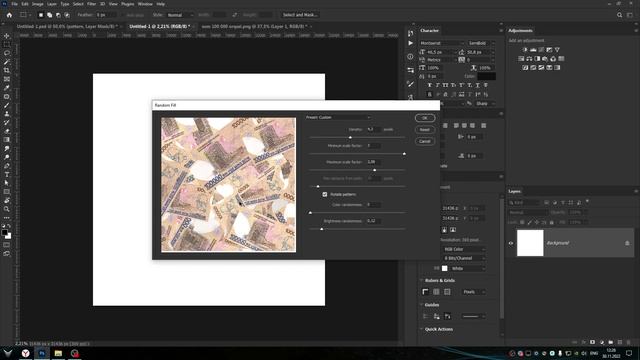Open Yandex browser from the taskbar

(25, 353)
